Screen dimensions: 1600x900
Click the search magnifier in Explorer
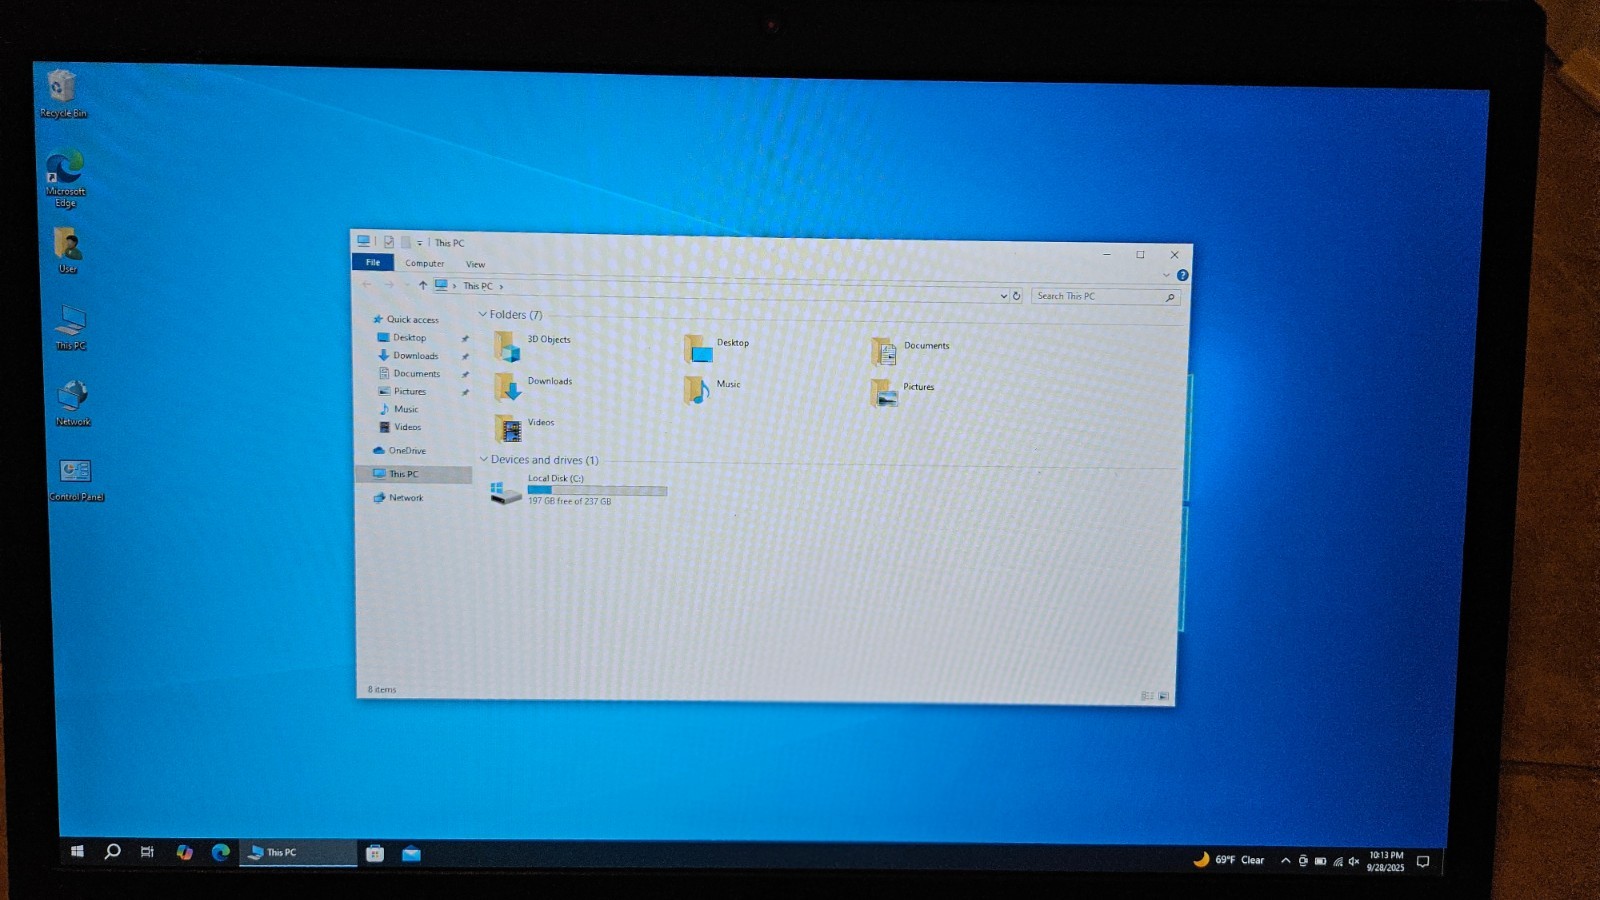pyautogui.click(x=1170, y=297)
